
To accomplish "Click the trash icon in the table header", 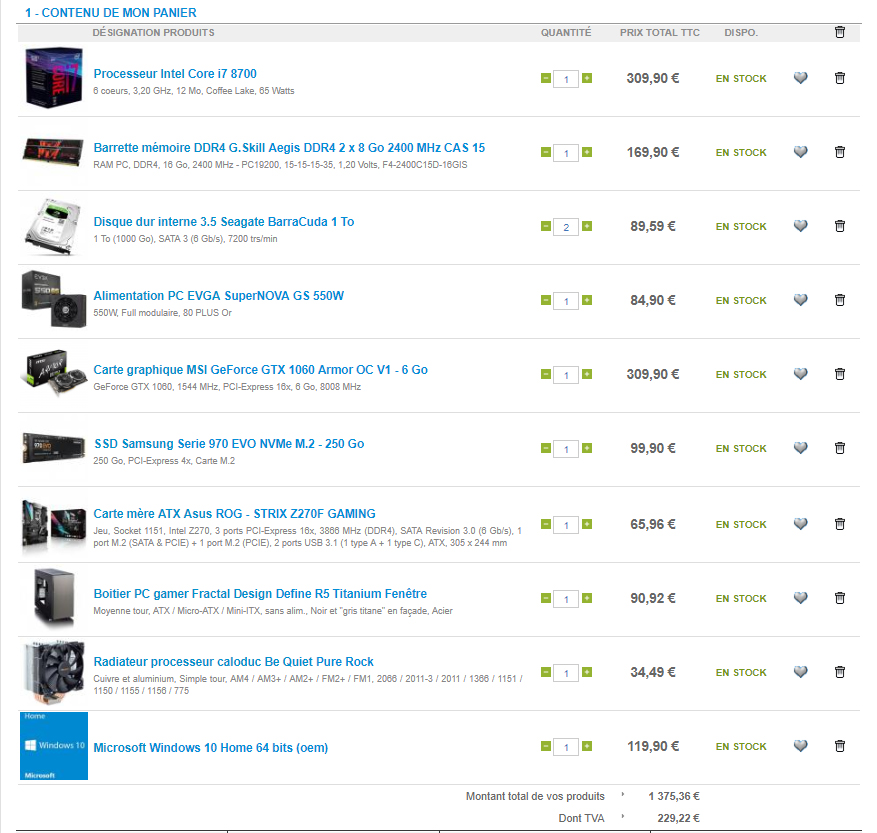I will pyautogui.click(x=839, y=32).
